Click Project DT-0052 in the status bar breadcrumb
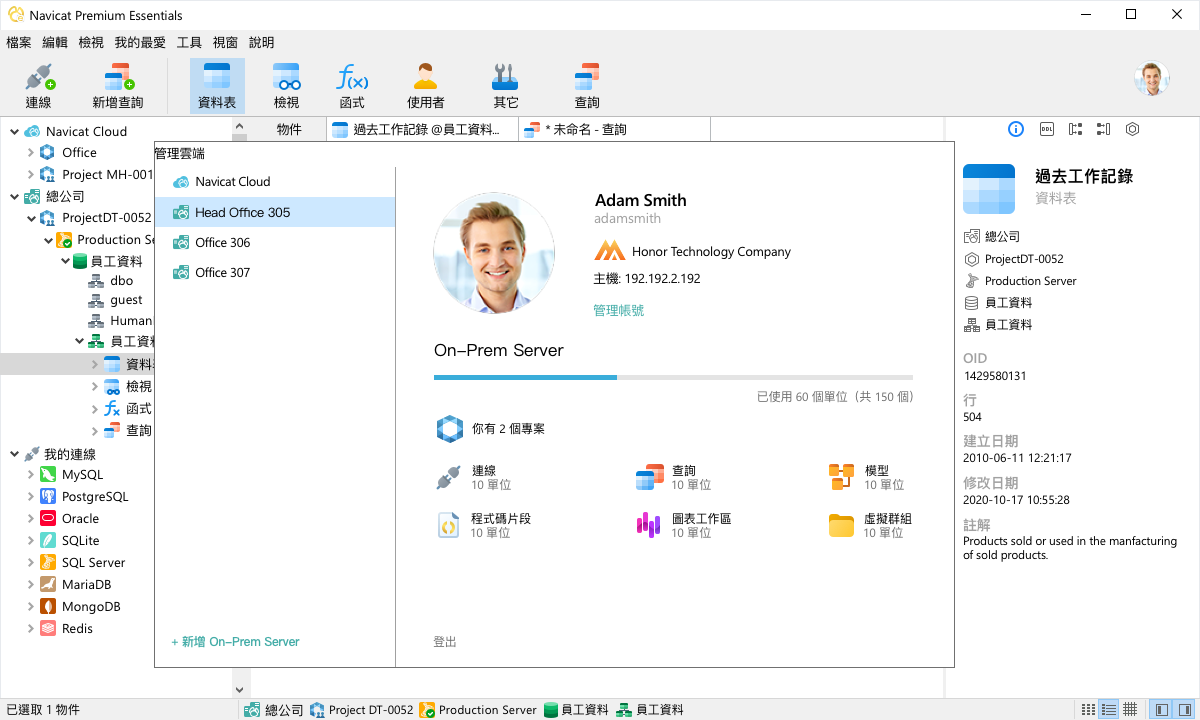The height and width of the screenshot is (720, 1200). (361, 710)
